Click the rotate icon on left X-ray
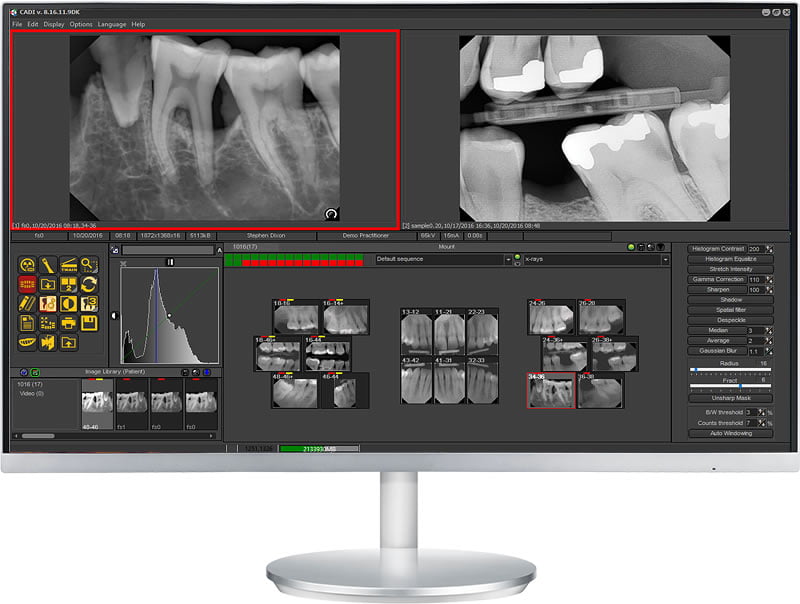Image resolution: width=800 pixels, height=604 pixels. click(x=332, y=214)
